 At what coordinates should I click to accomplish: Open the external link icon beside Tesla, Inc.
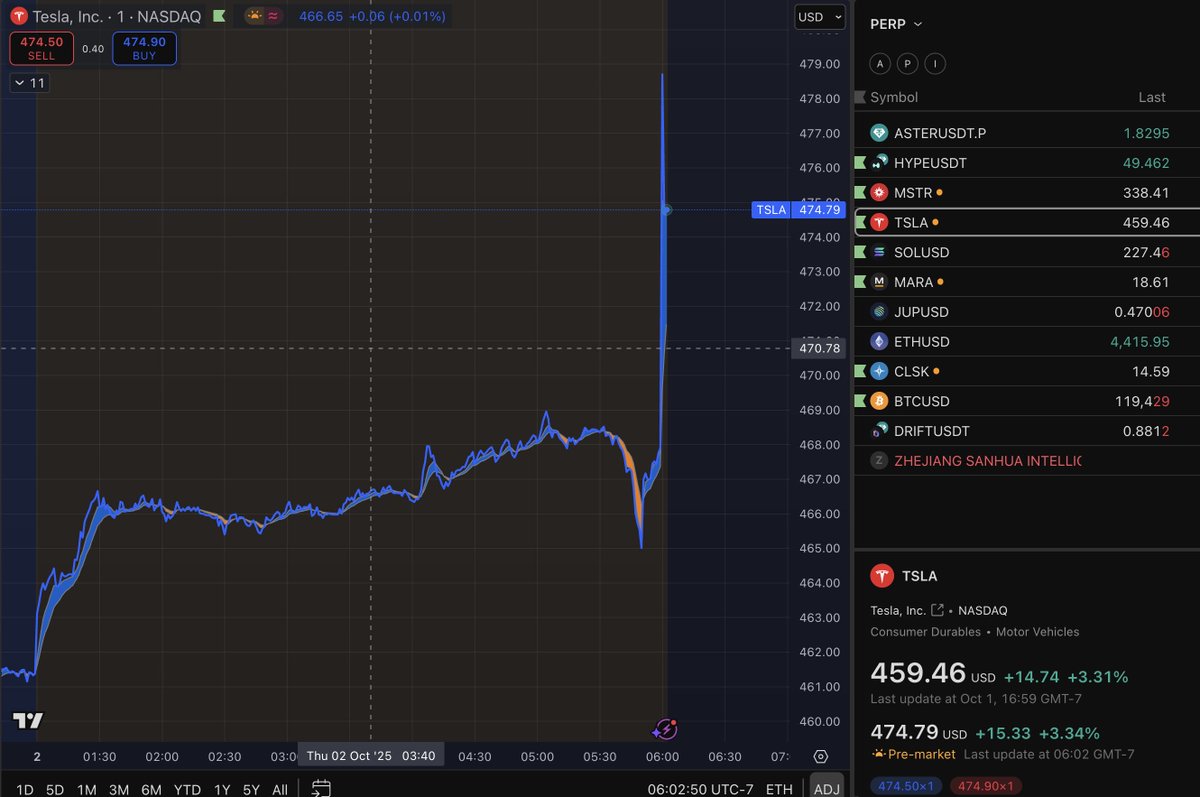tap(937, 610)
